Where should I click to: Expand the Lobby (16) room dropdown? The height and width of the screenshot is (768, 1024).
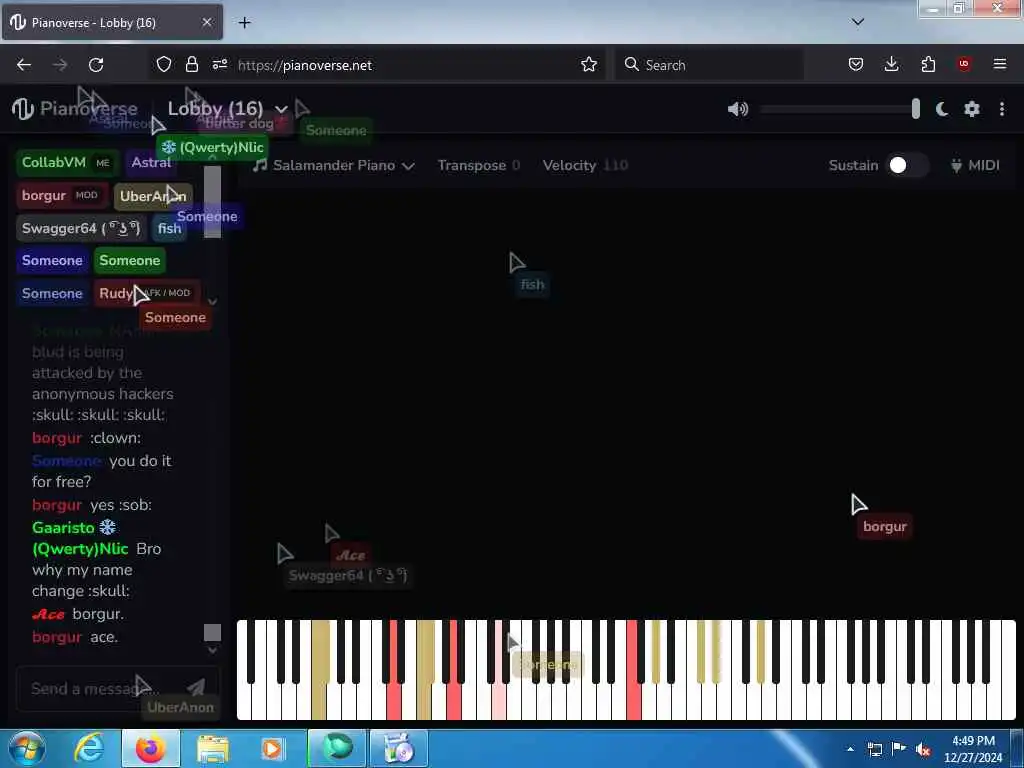(x=281, y=109)
